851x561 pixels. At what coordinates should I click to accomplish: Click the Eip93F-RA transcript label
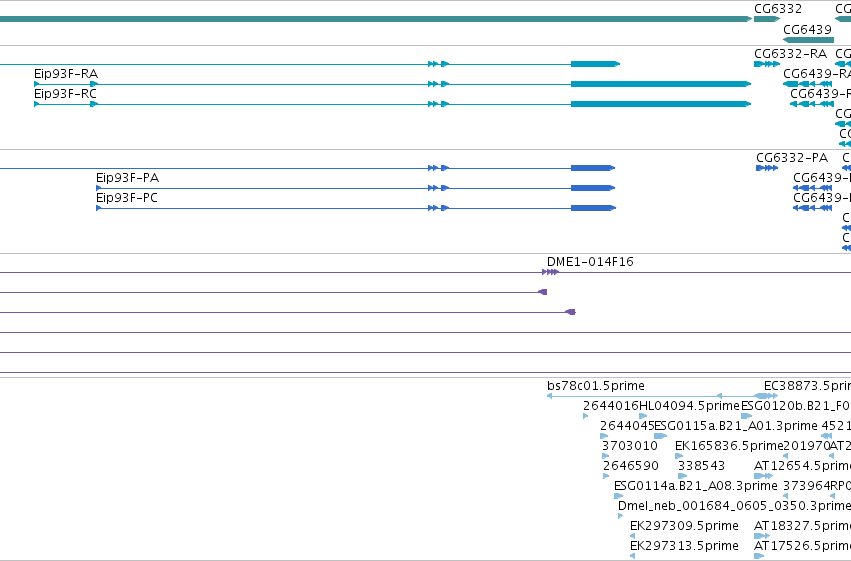(66, 74)
